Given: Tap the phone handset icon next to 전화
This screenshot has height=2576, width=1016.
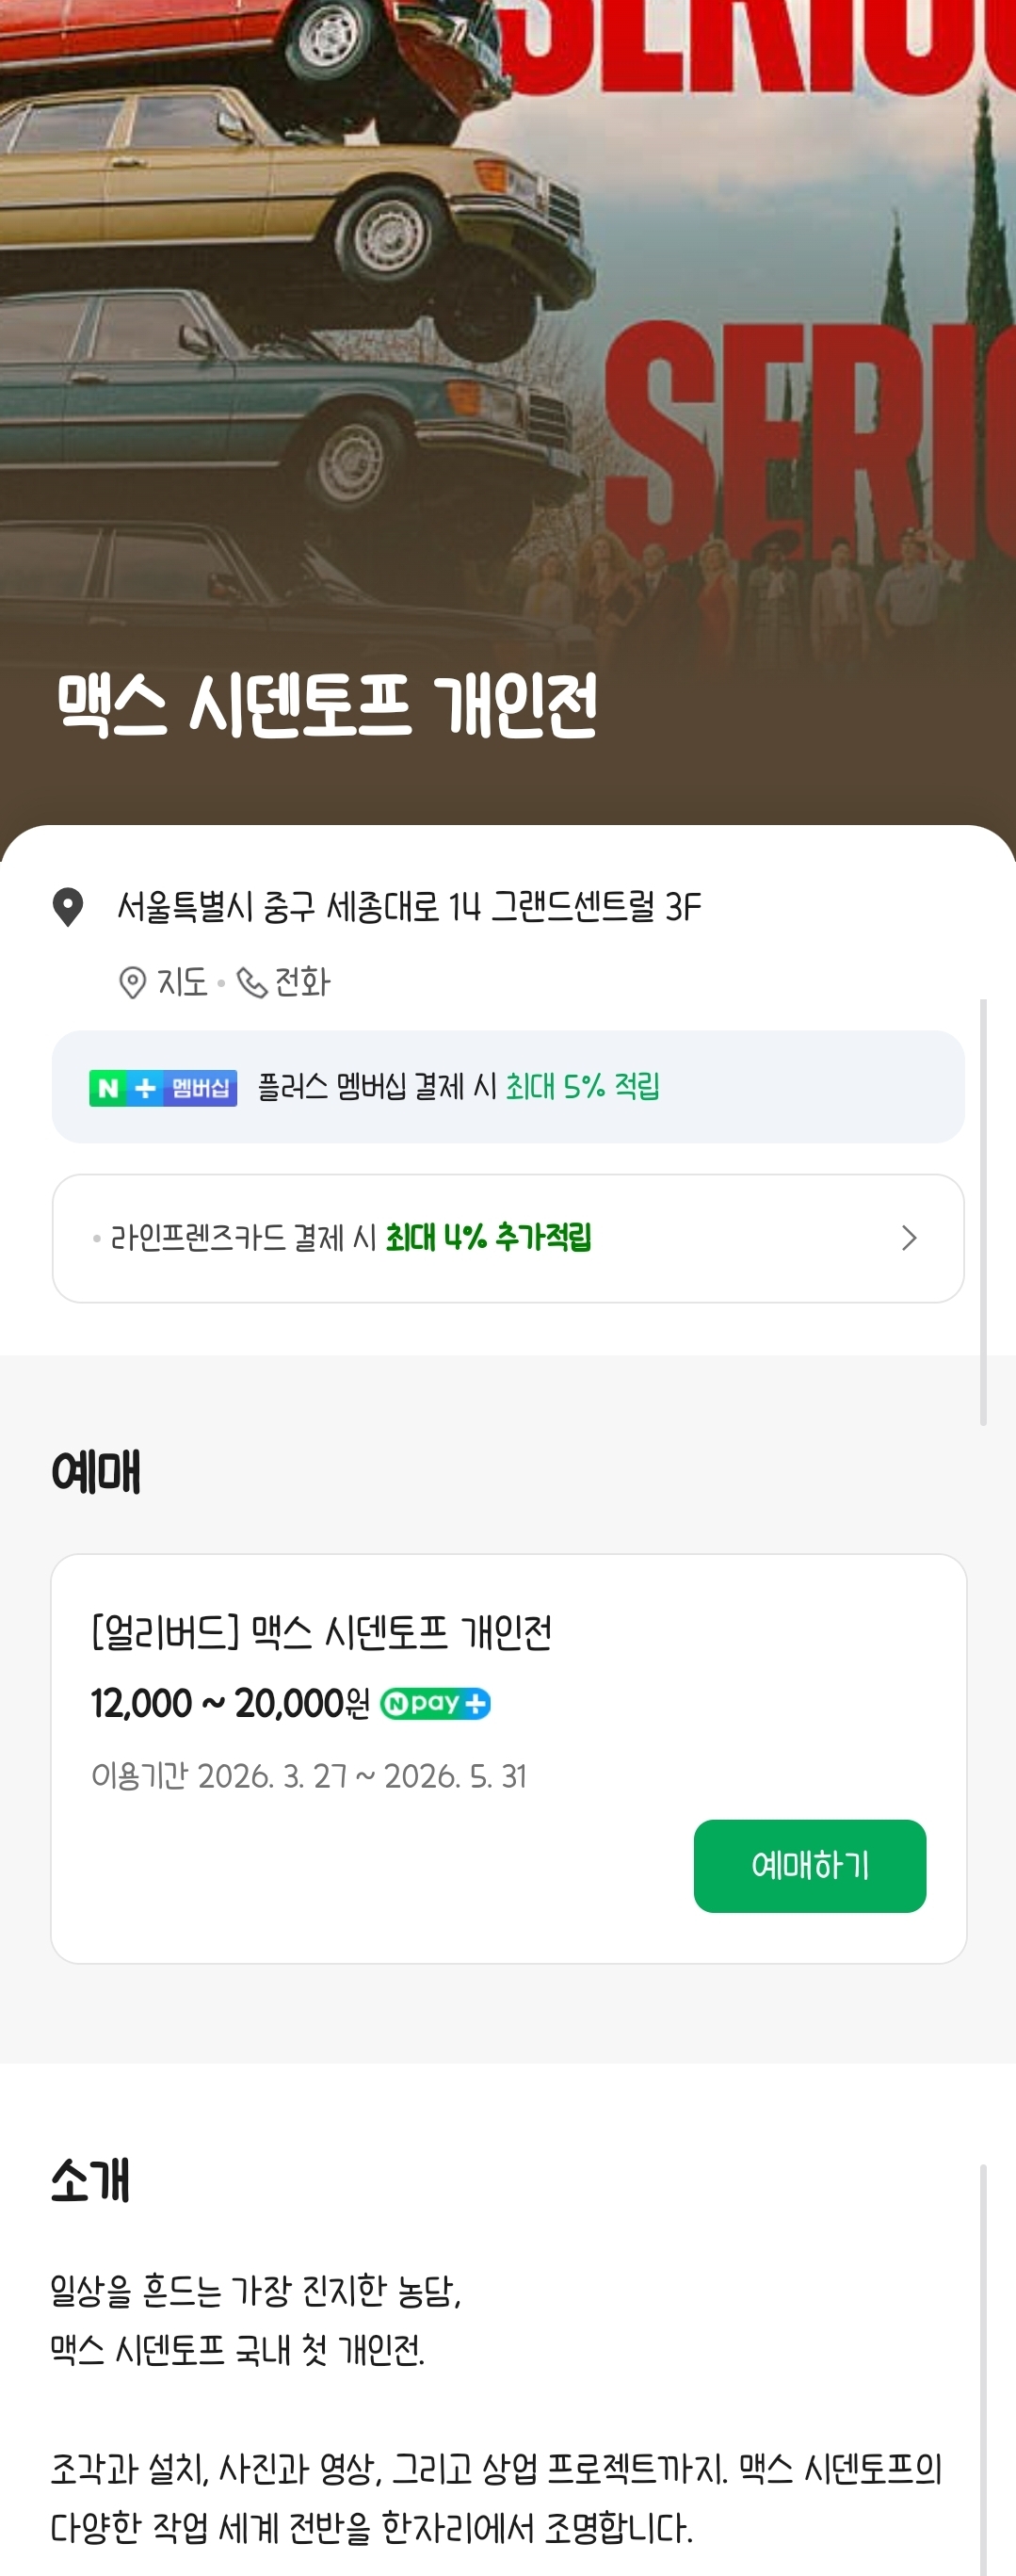Looking at the screenshot, I should point(251,983).
